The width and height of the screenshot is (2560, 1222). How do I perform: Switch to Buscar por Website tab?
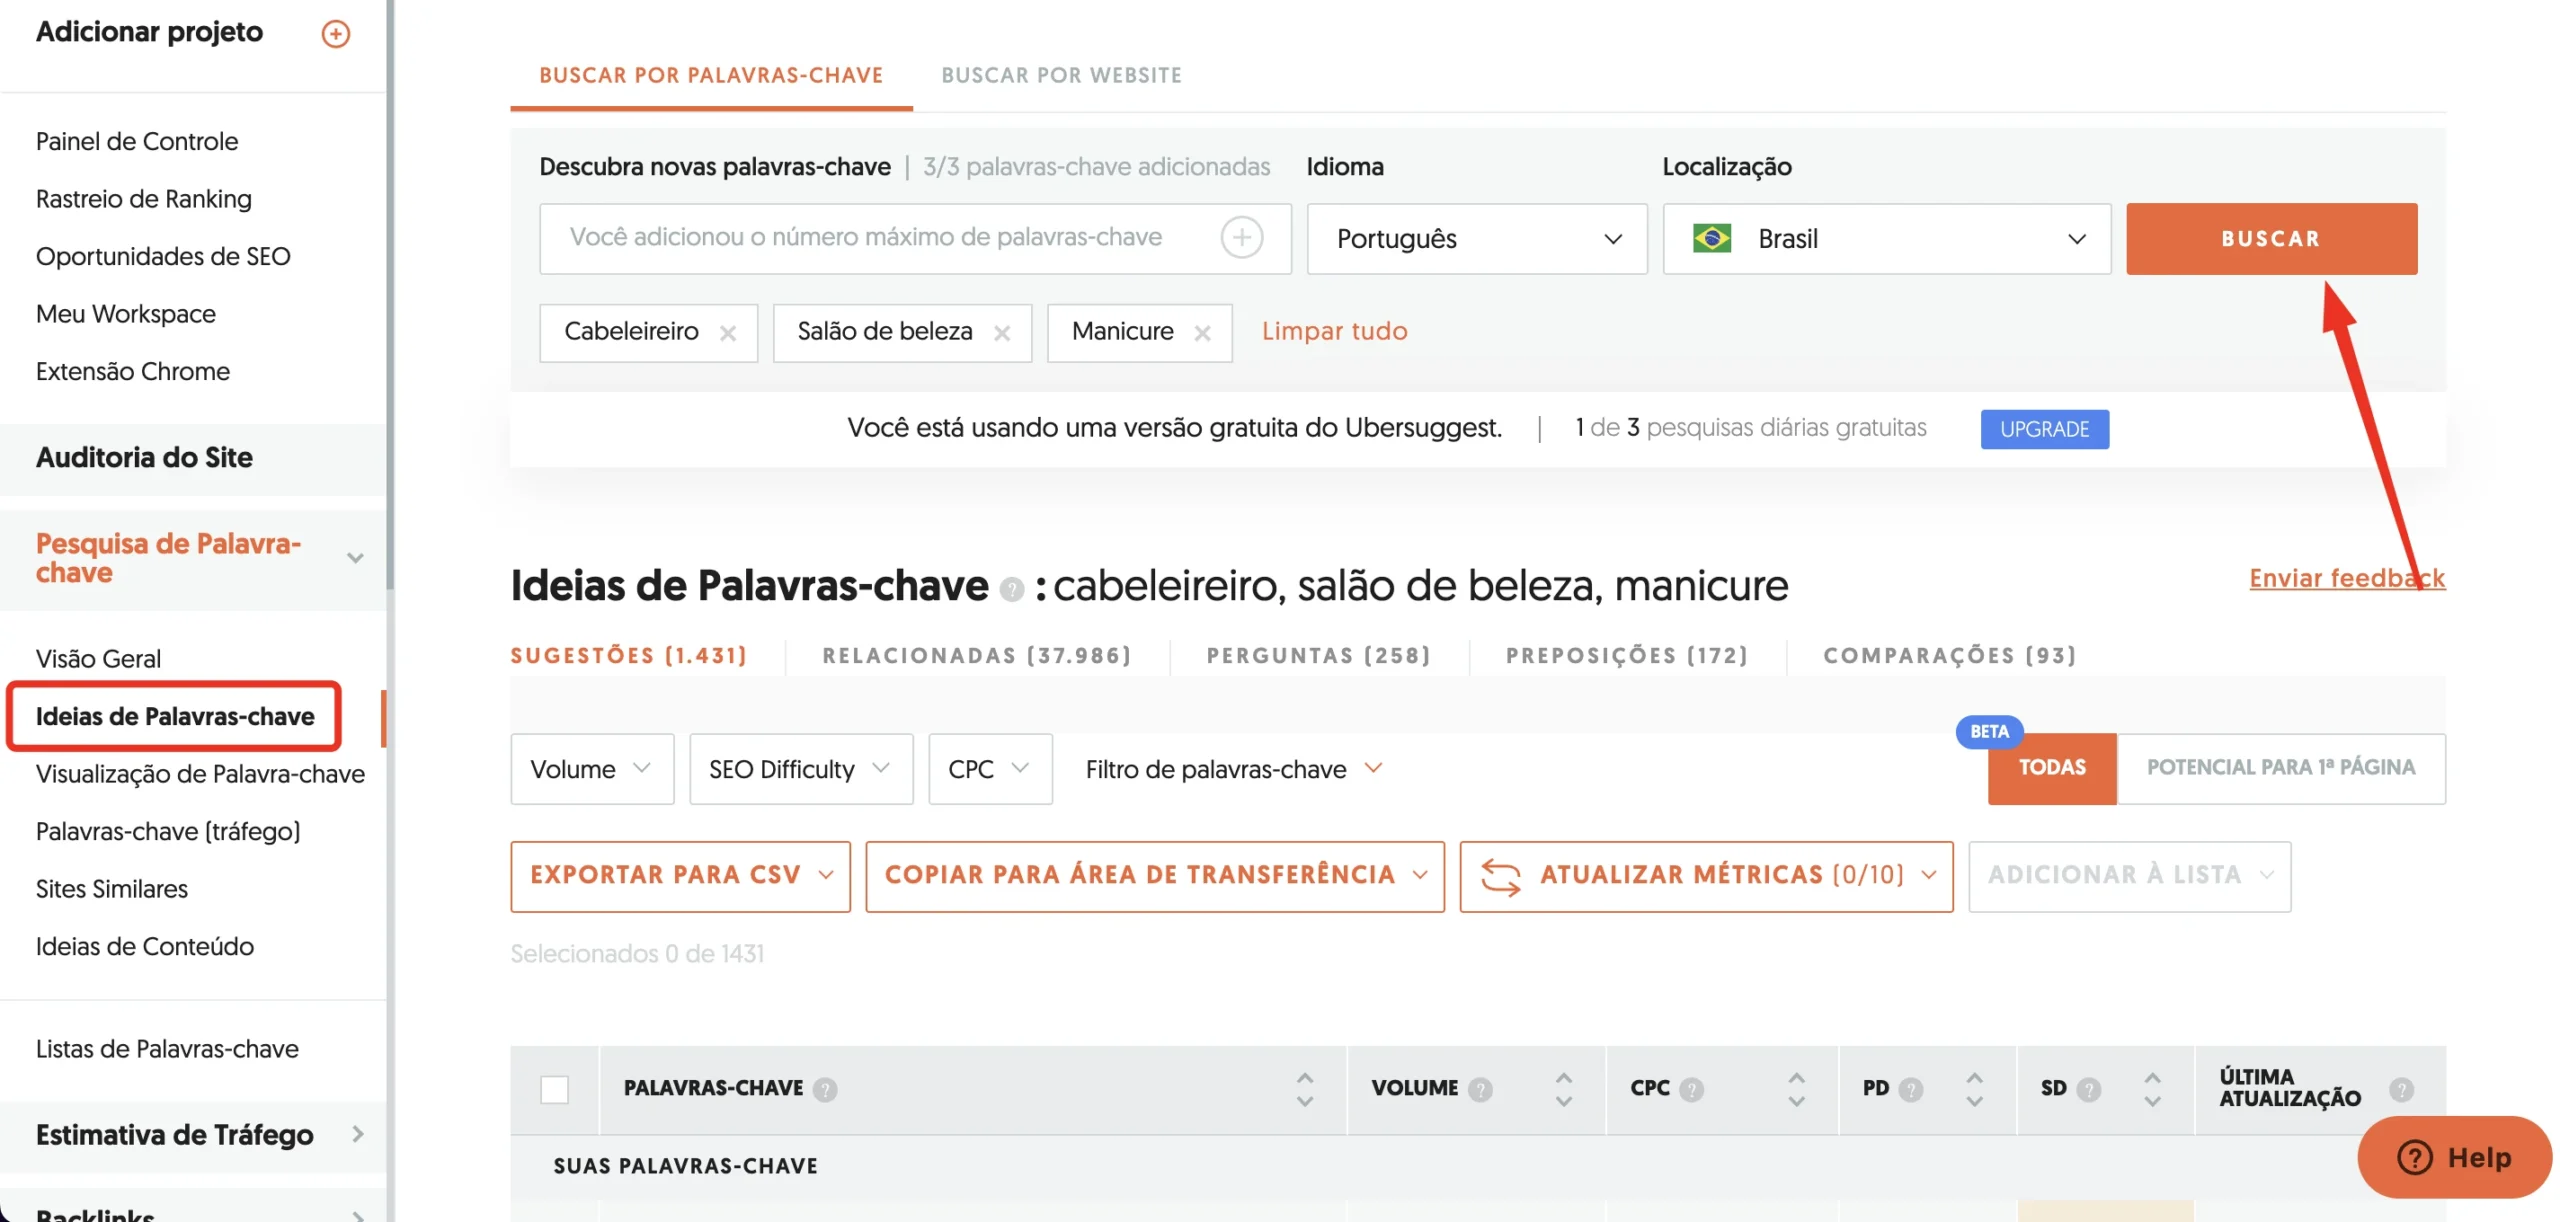pos(1060,75)
